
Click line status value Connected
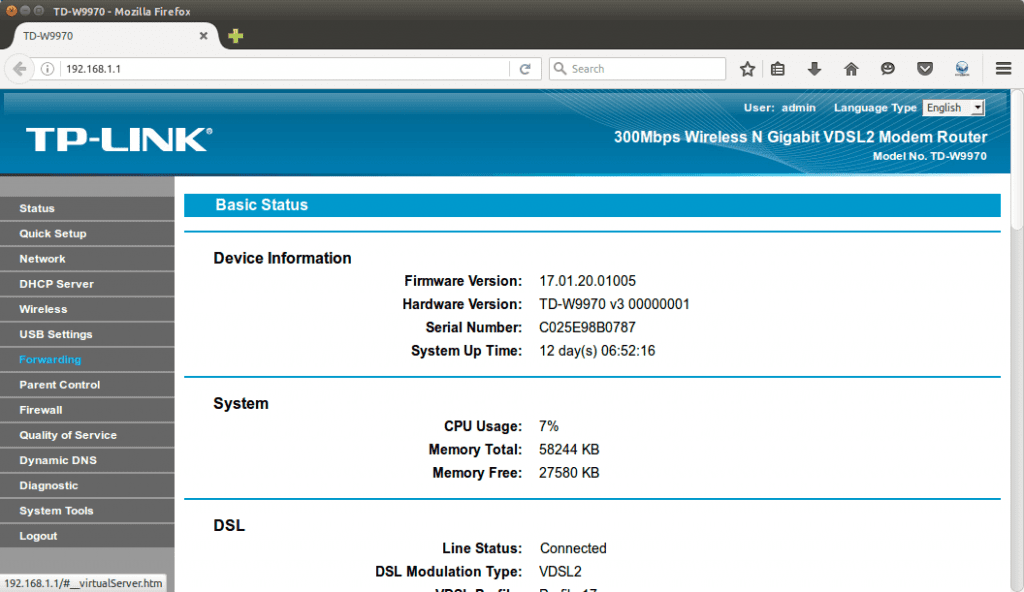573,548
